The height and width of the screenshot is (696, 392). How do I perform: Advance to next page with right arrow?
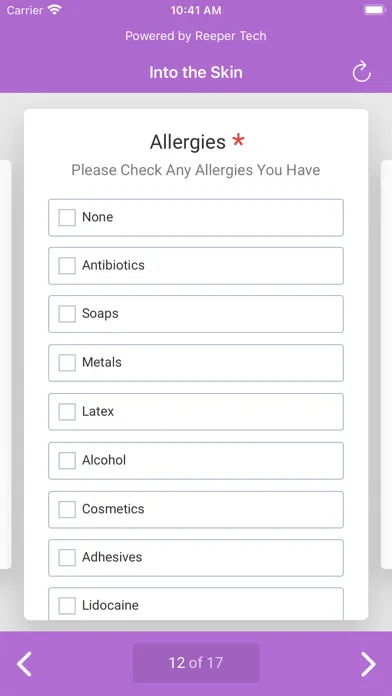[x=368, y=664]
